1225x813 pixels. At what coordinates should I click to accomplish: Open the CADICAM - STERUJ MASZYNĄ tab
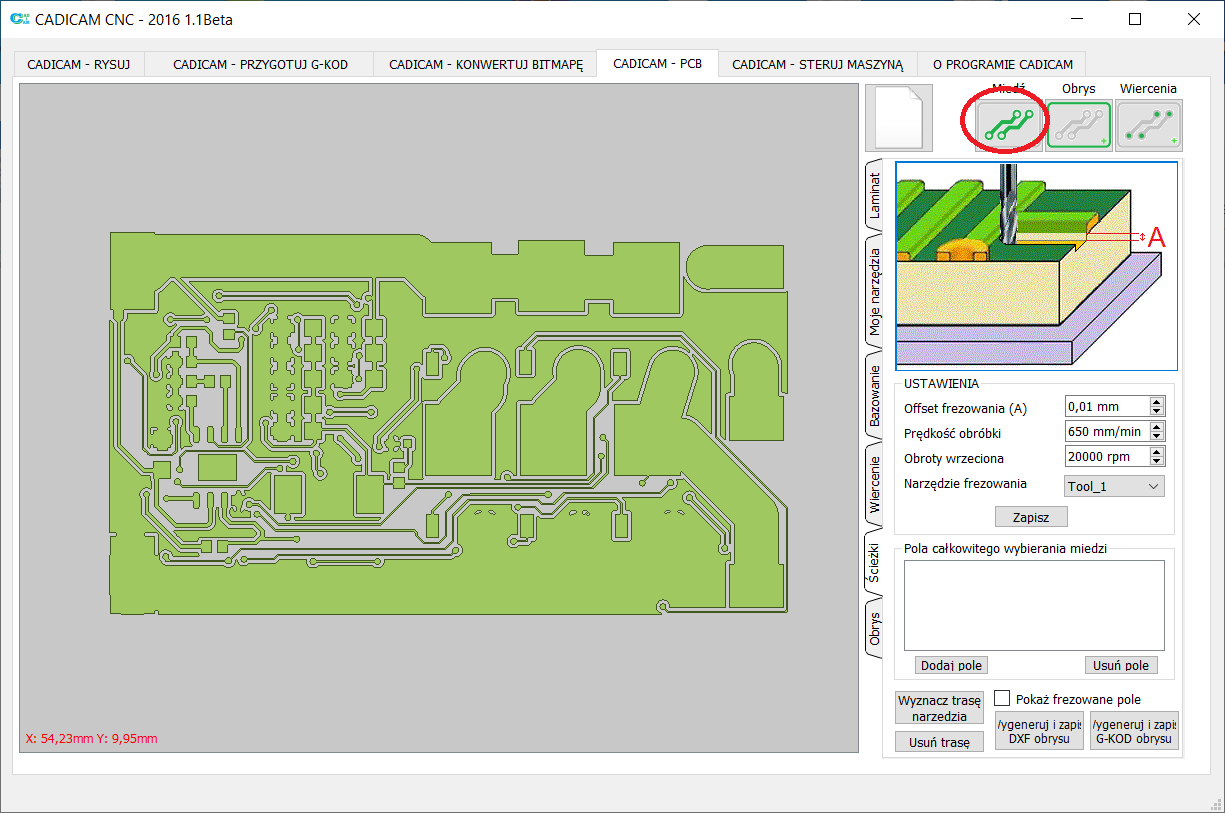[817, 65]
